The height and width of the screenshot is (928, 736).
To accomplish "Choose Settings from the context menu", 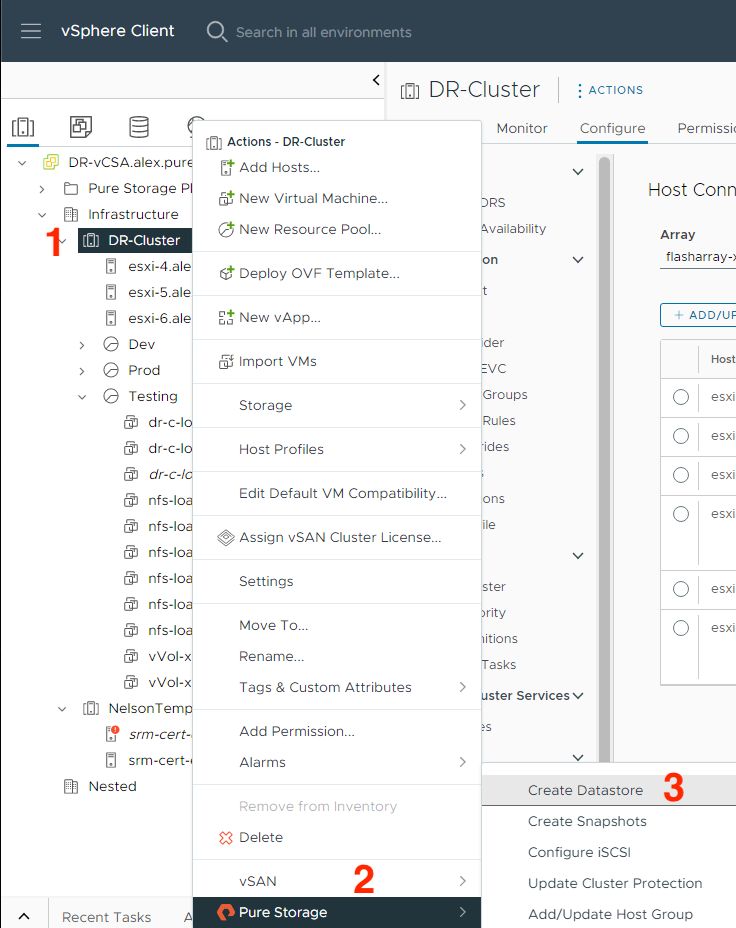I will click(x=266, y=581).
